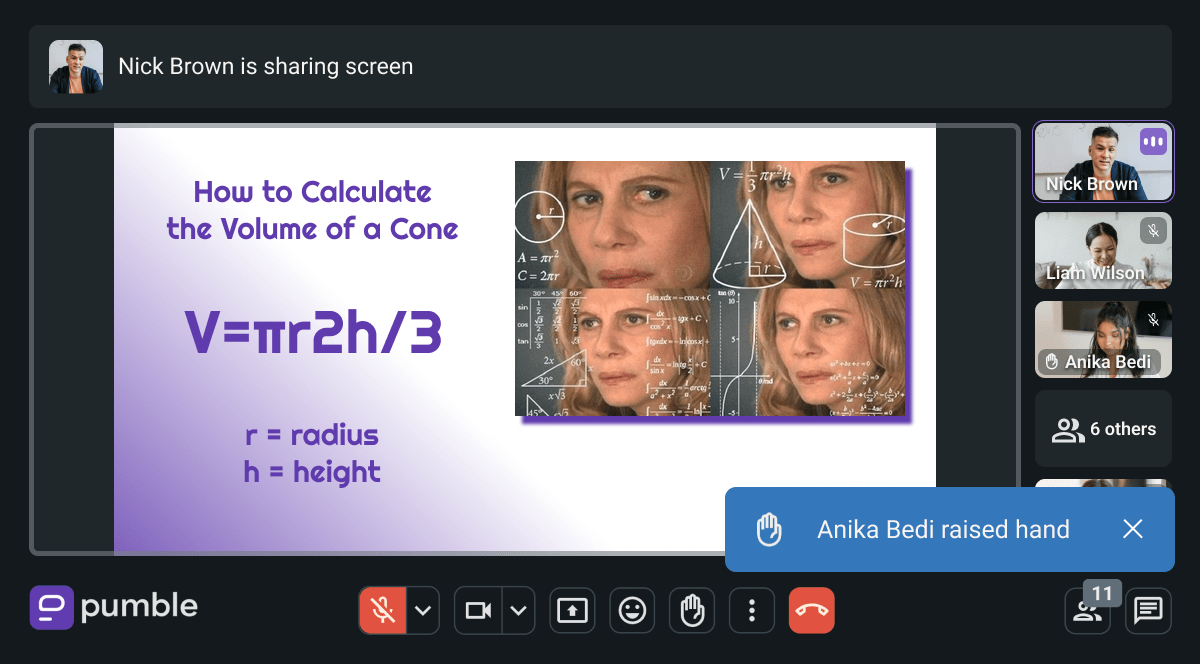Click the confused math lady meme image
1200x664 pixels.
(710, 288)
